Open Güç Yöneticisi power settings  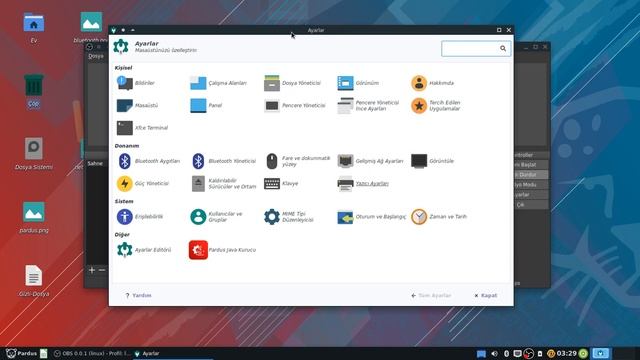point(142,183)
